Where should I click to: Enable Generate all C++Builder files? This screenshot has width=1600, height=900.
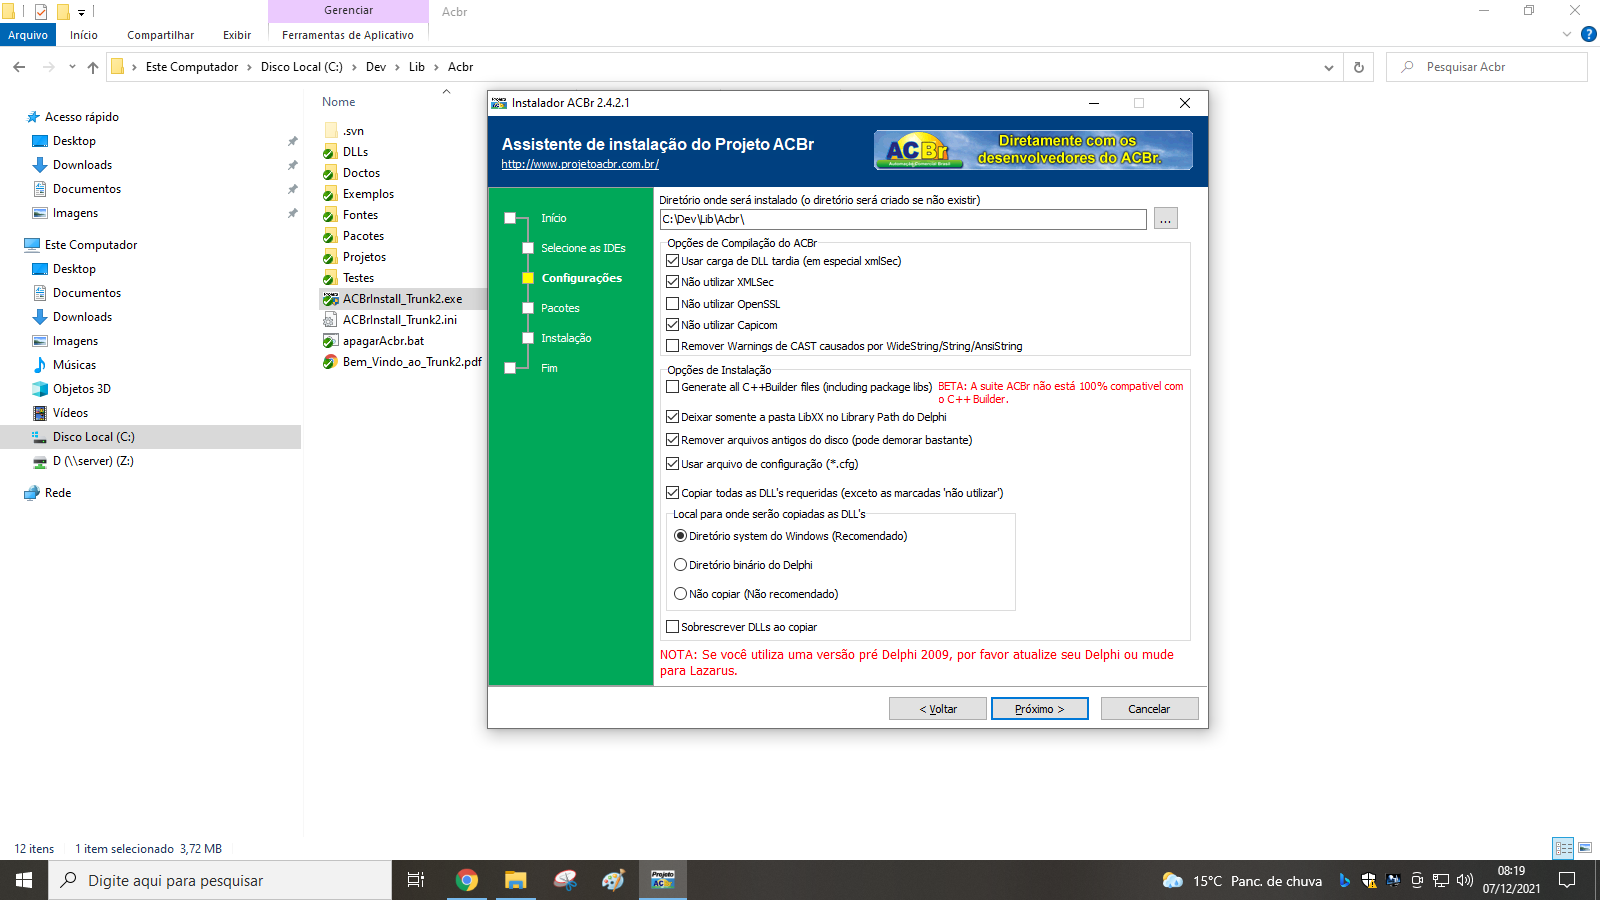click(673, 387)
